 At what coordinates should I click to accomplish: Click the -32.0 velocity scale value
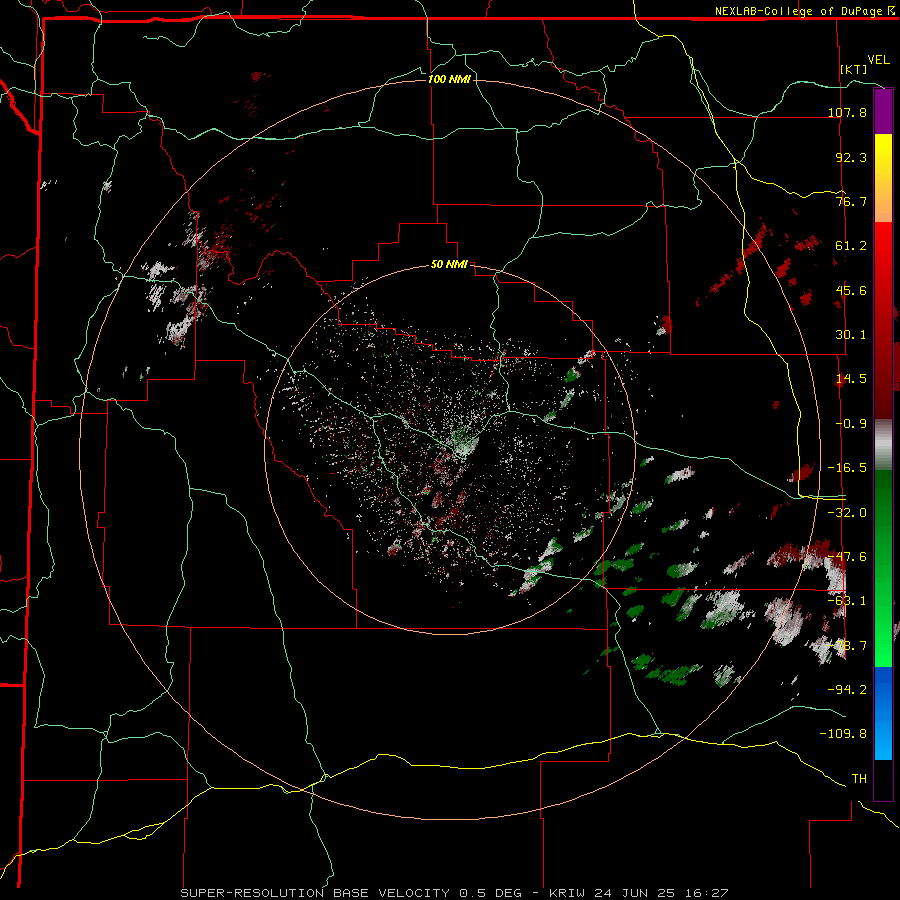[x=847, y=513]
